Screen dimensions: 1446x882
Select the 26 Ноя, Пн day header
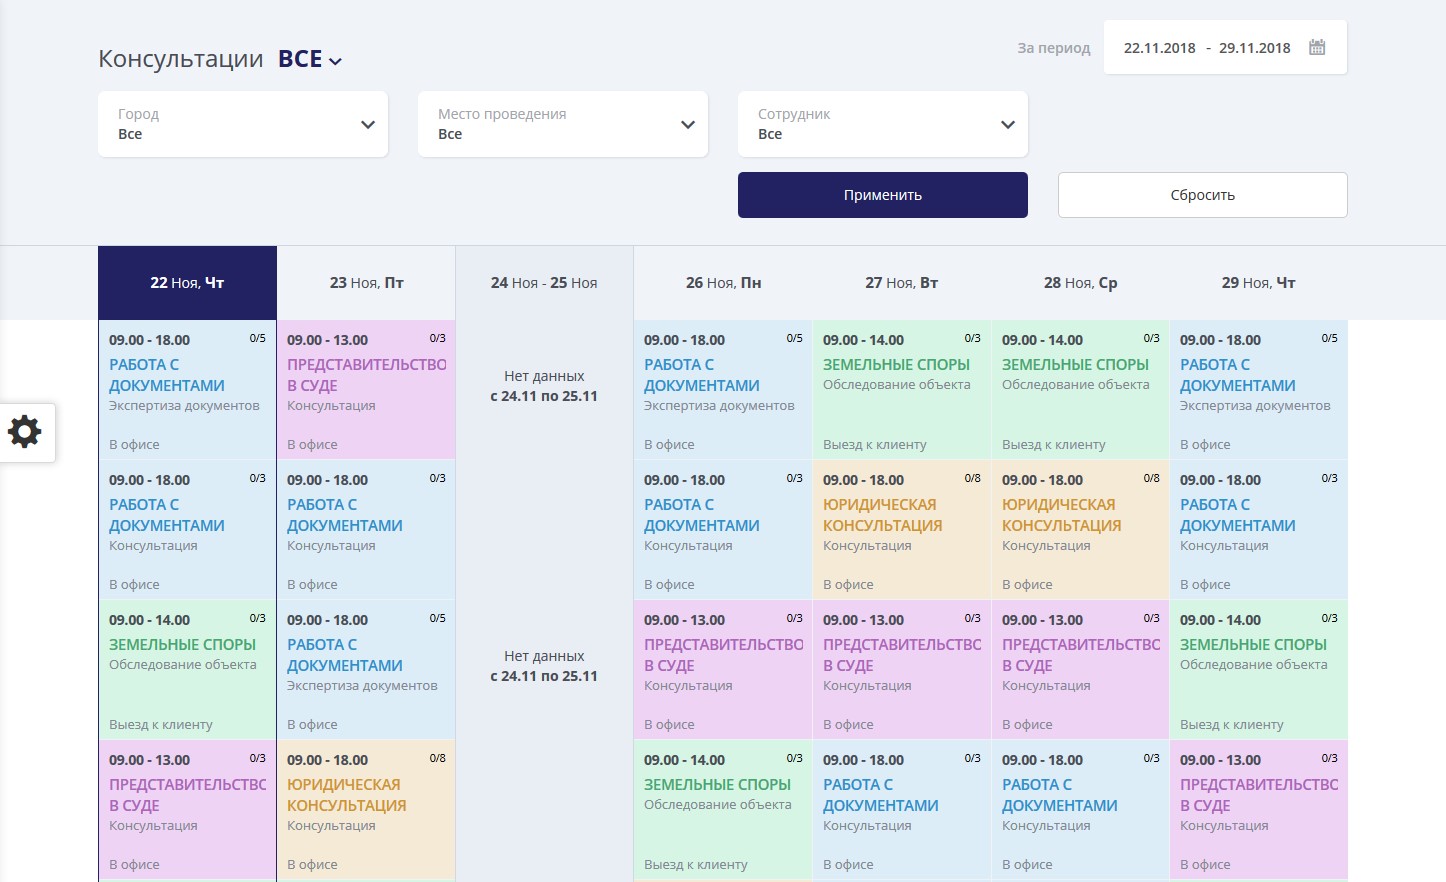click(723, 283)
